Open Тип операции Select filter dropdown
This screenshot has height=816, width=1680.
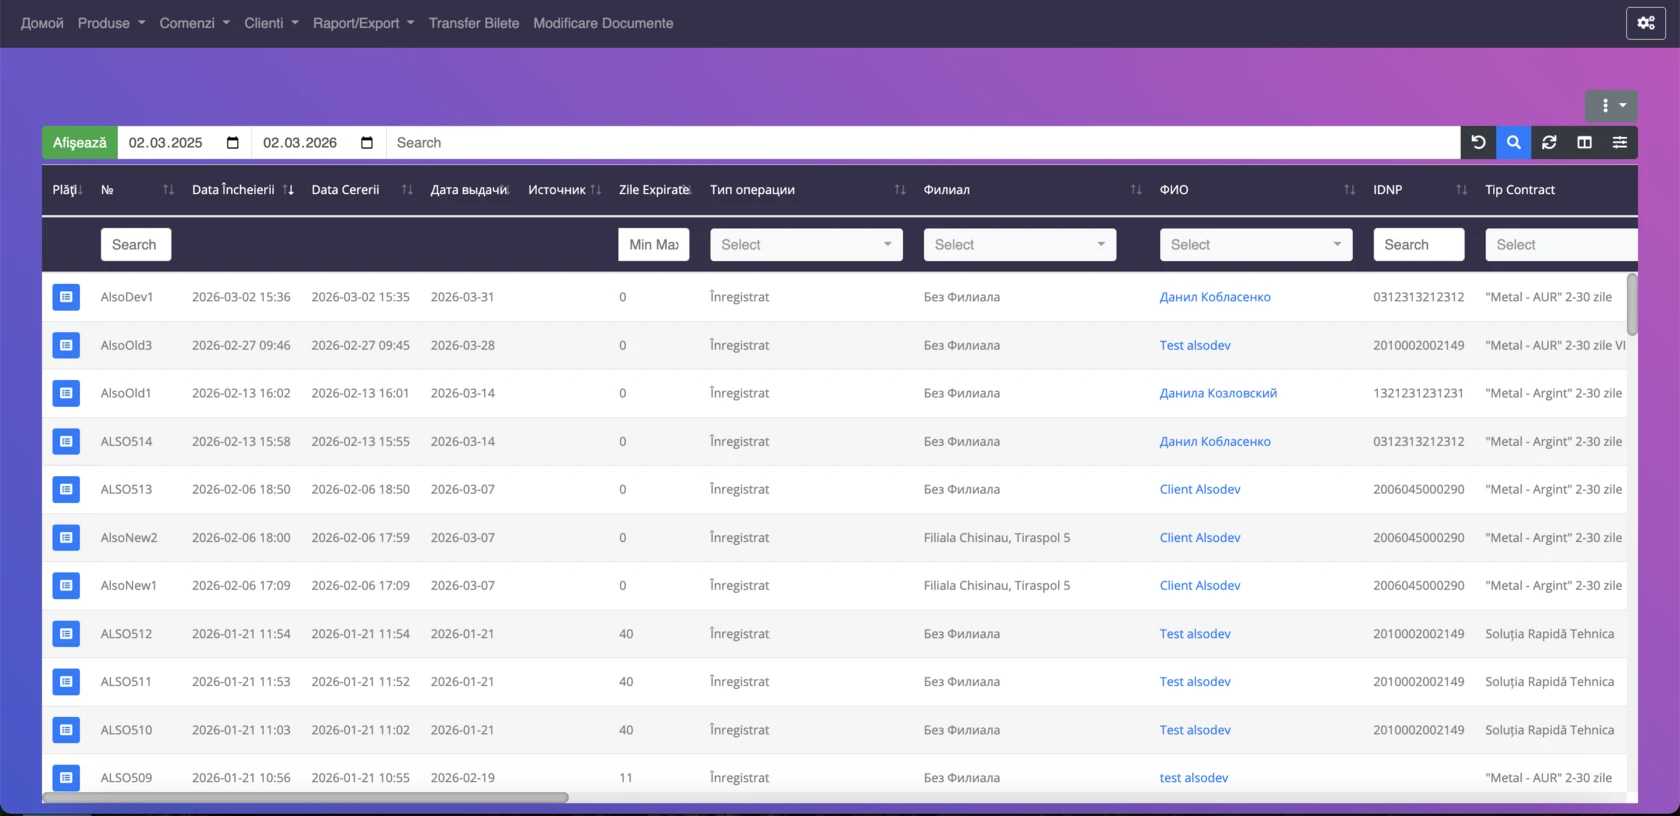point(806,245)
